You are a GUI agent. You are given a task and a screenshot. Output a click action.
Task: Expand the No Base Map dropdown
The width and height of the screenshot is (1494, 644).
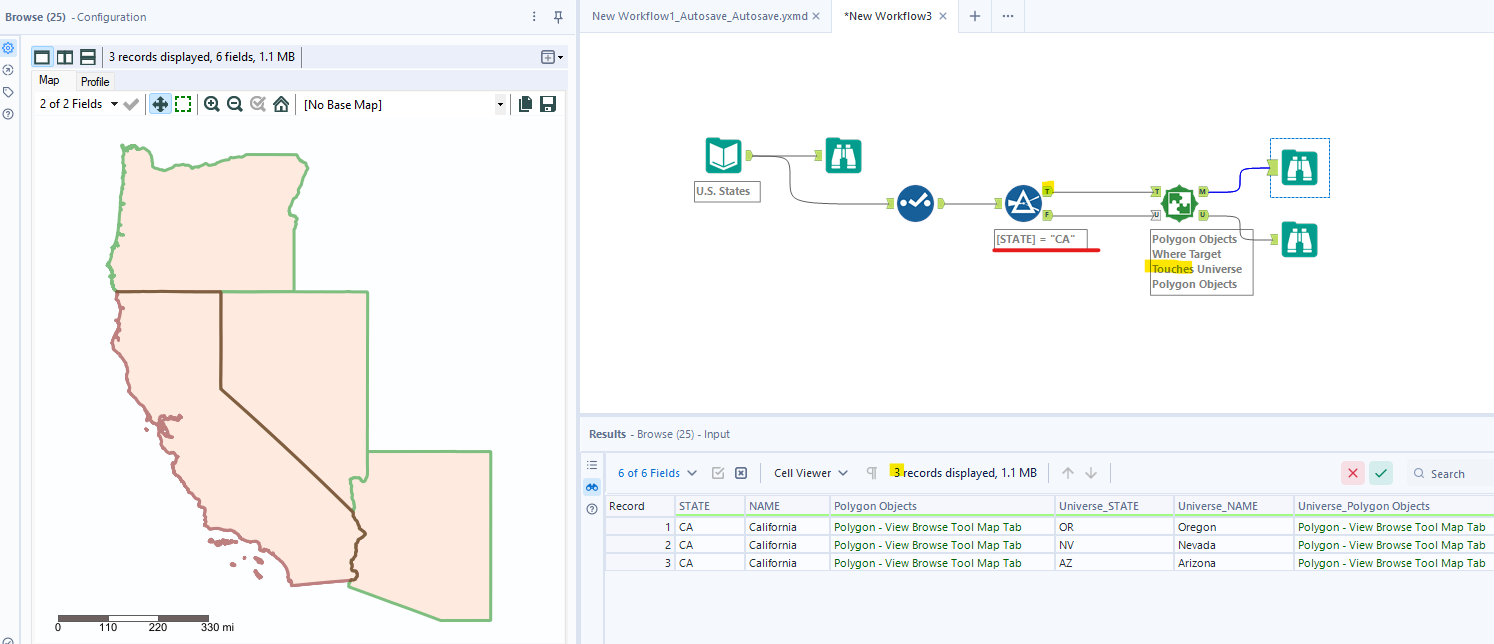click(500, 104)
